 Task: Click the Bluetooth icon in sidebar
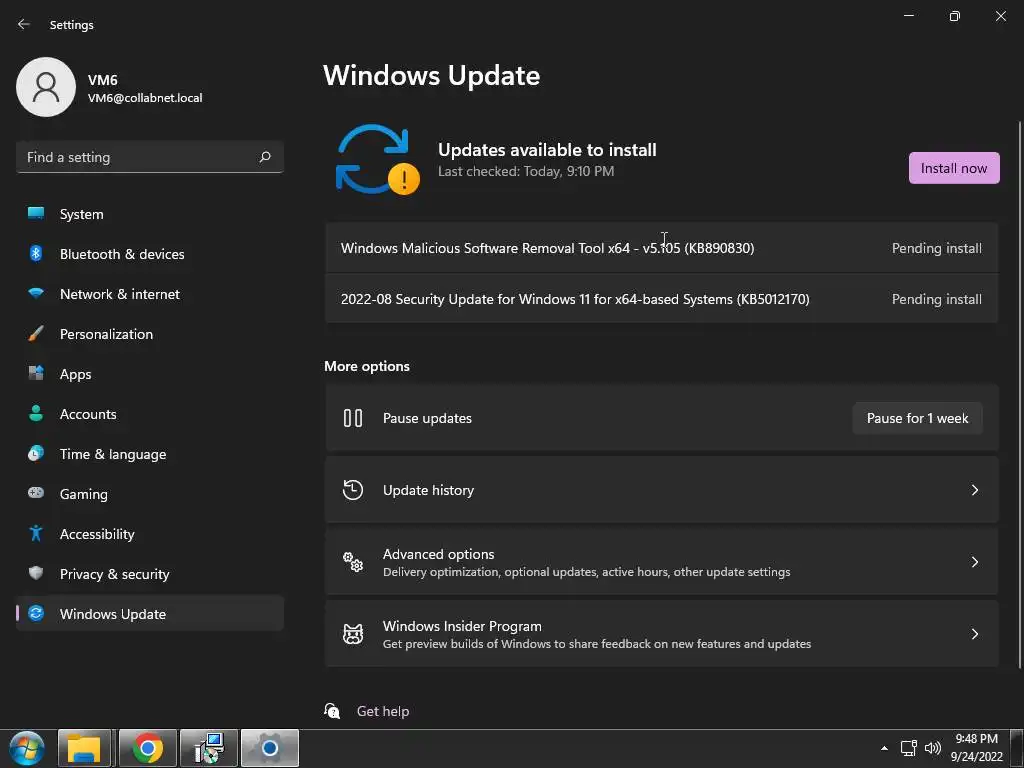[x=36, y=253]
